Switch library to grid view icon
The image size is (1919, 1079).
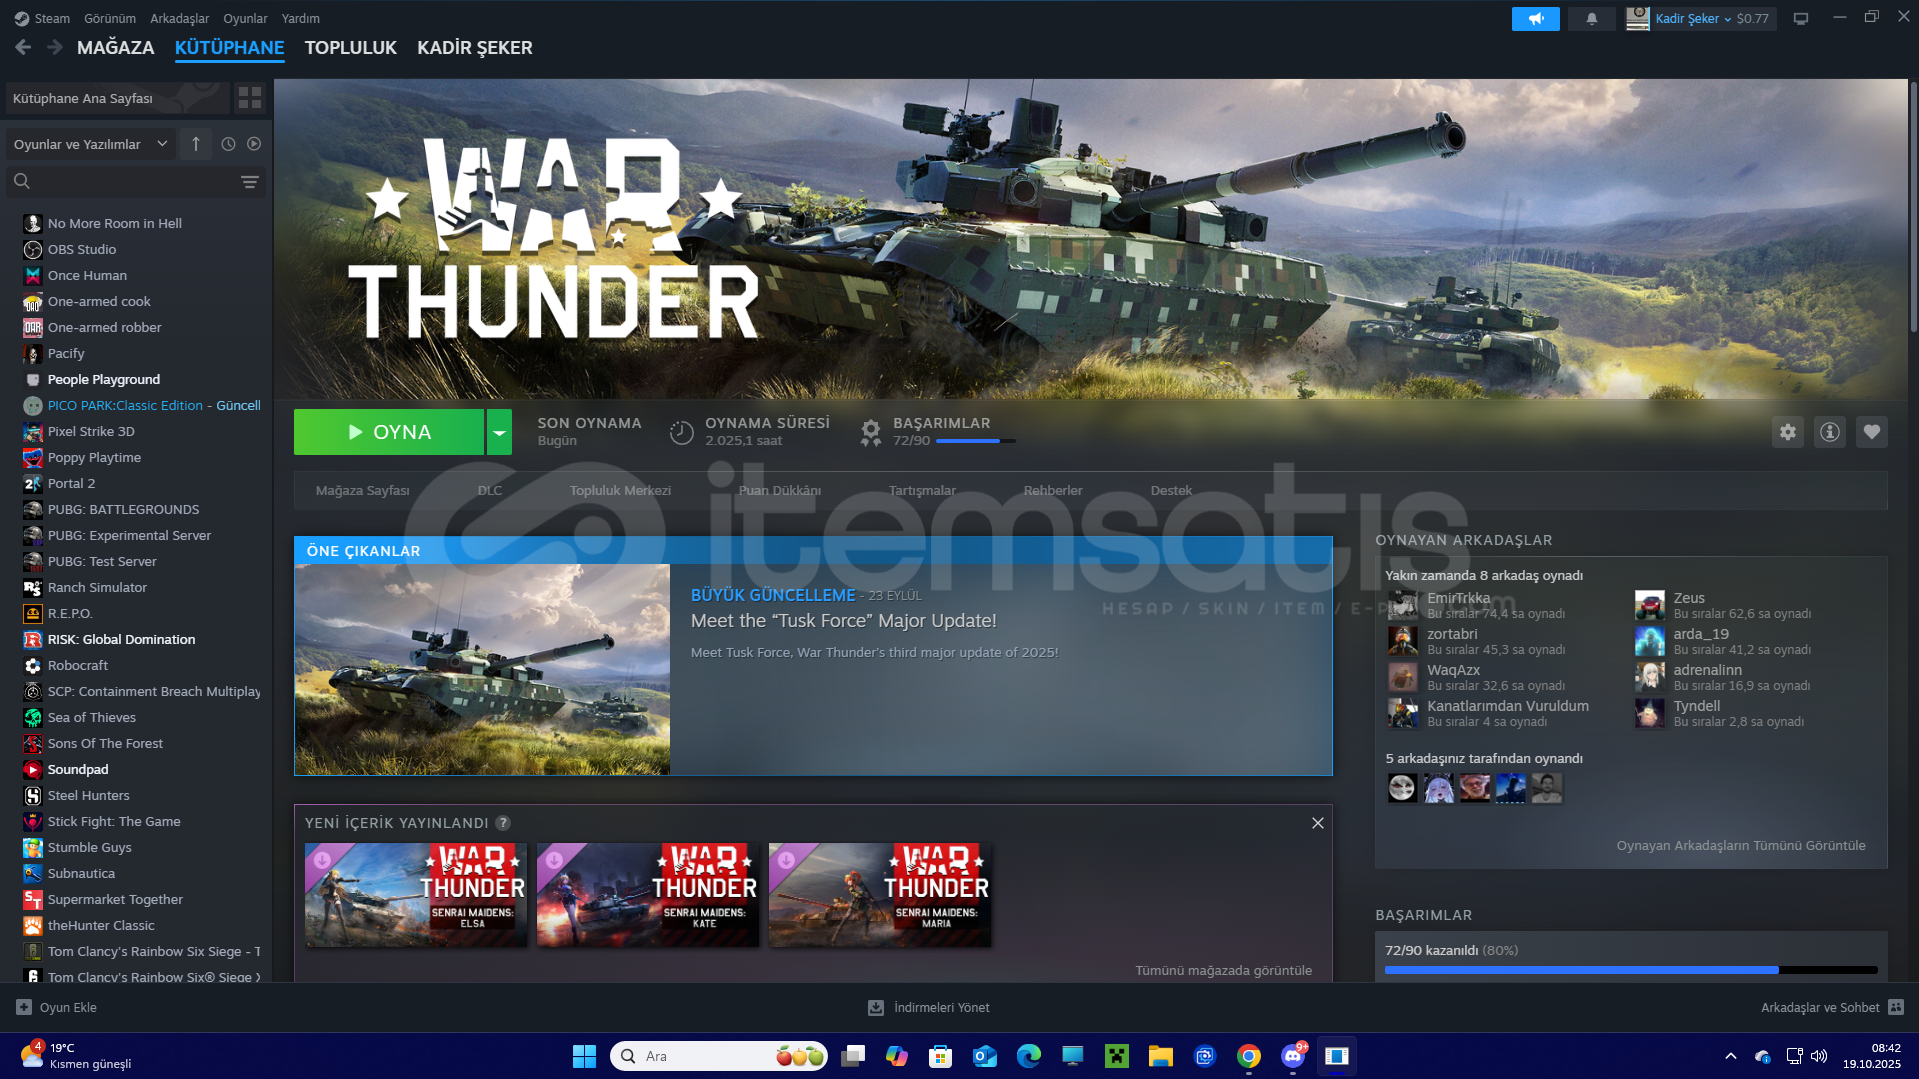[x=250, y=97]
